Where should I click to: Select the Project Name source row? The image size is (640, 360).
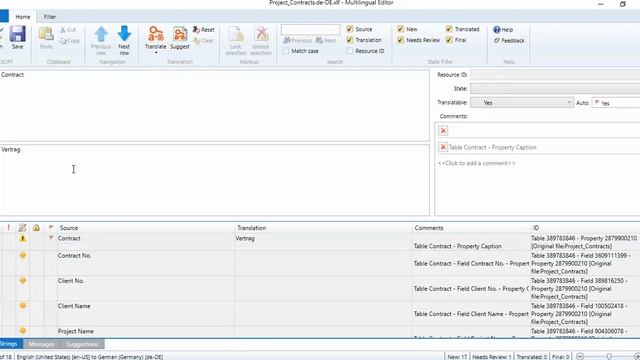(x=146, y=332)
